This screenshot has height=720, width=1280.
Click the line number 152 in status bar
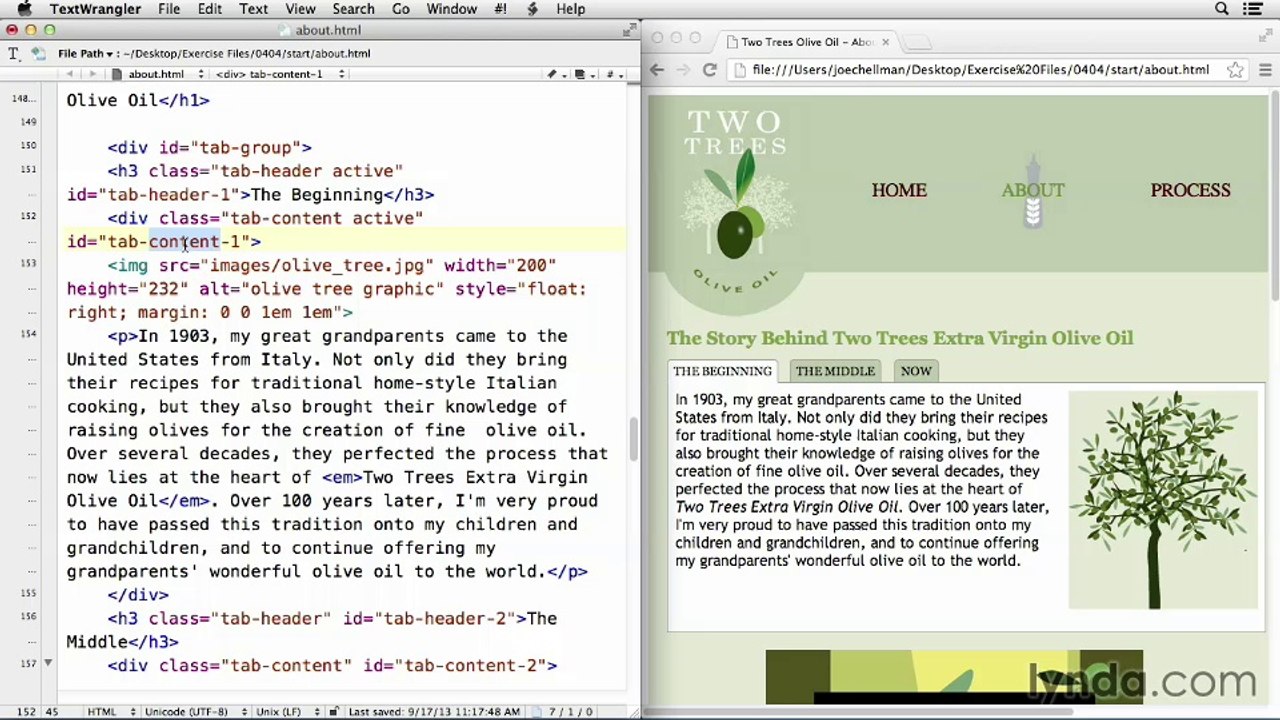[25, 711]
